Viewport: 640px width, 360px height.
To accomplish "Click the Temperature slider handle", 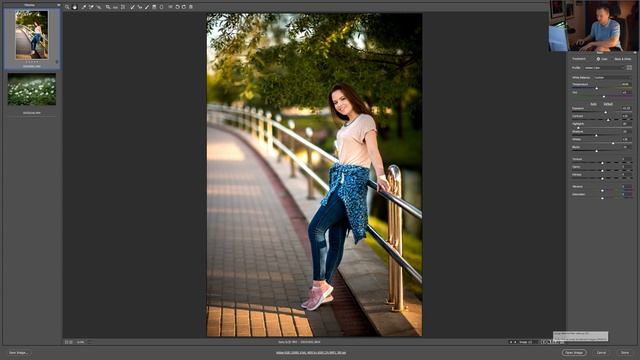I will (597, 88).
